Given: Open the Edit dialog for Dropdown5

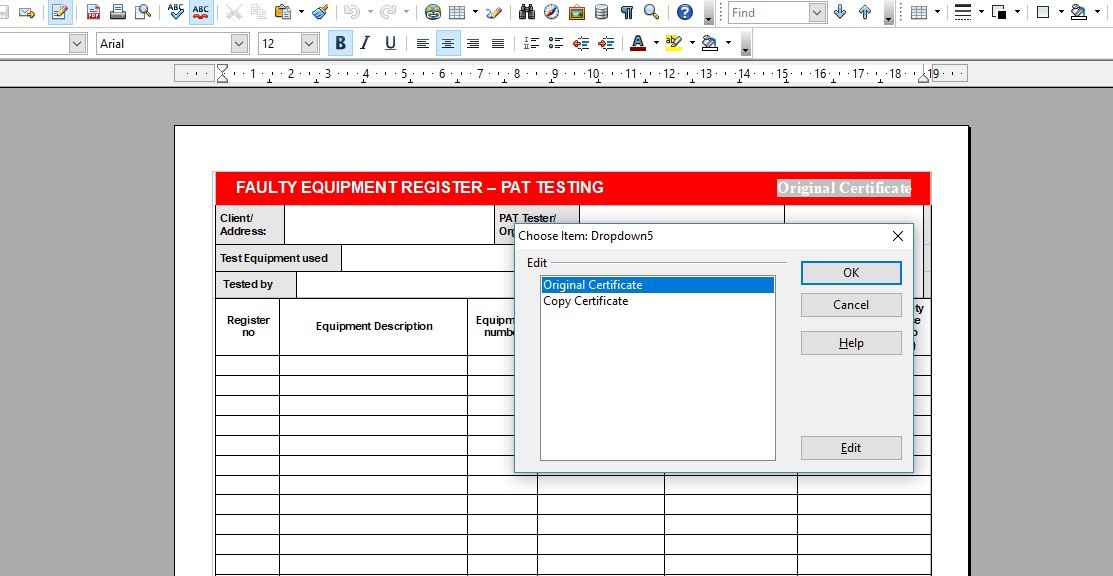Looking at the screenshot, I should click(850, 447).
